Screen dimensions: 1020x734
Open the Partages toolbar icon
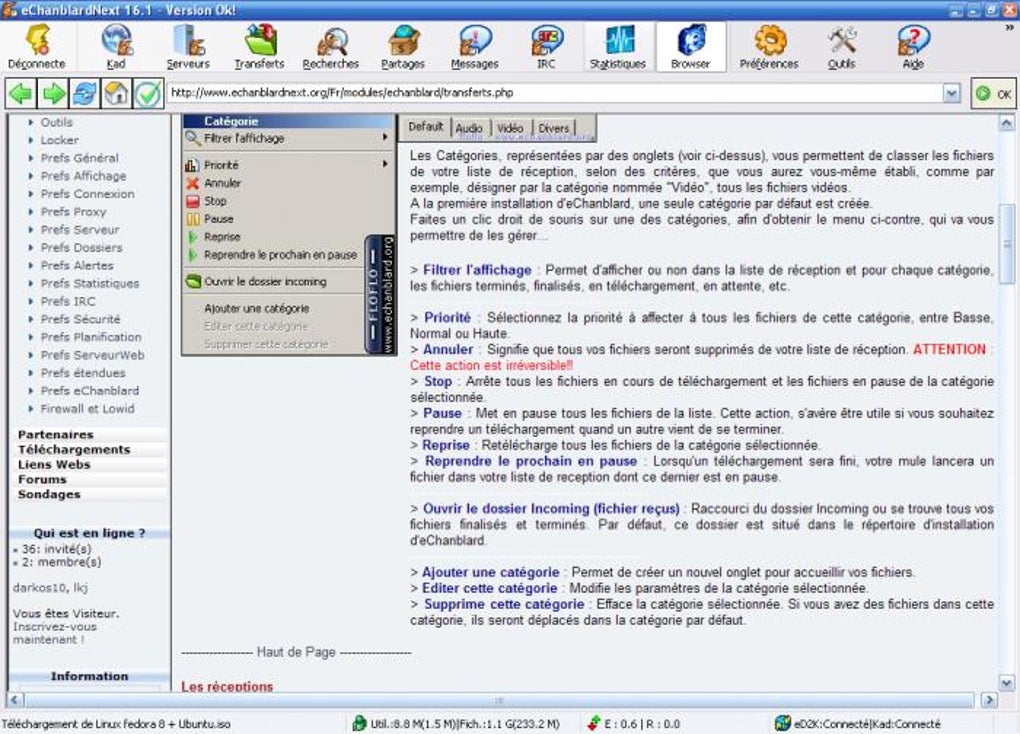tap(403, 46)
